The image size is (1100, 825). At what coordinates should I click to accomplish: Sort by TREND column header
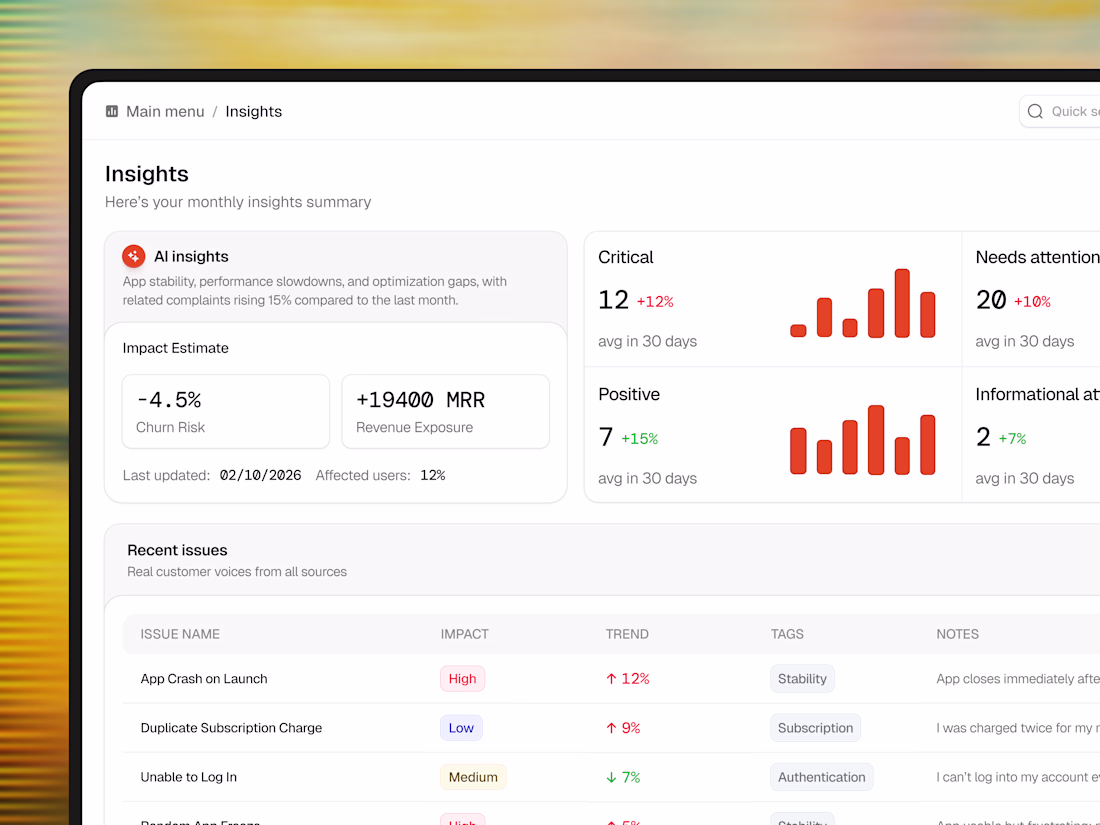(627, 634)
